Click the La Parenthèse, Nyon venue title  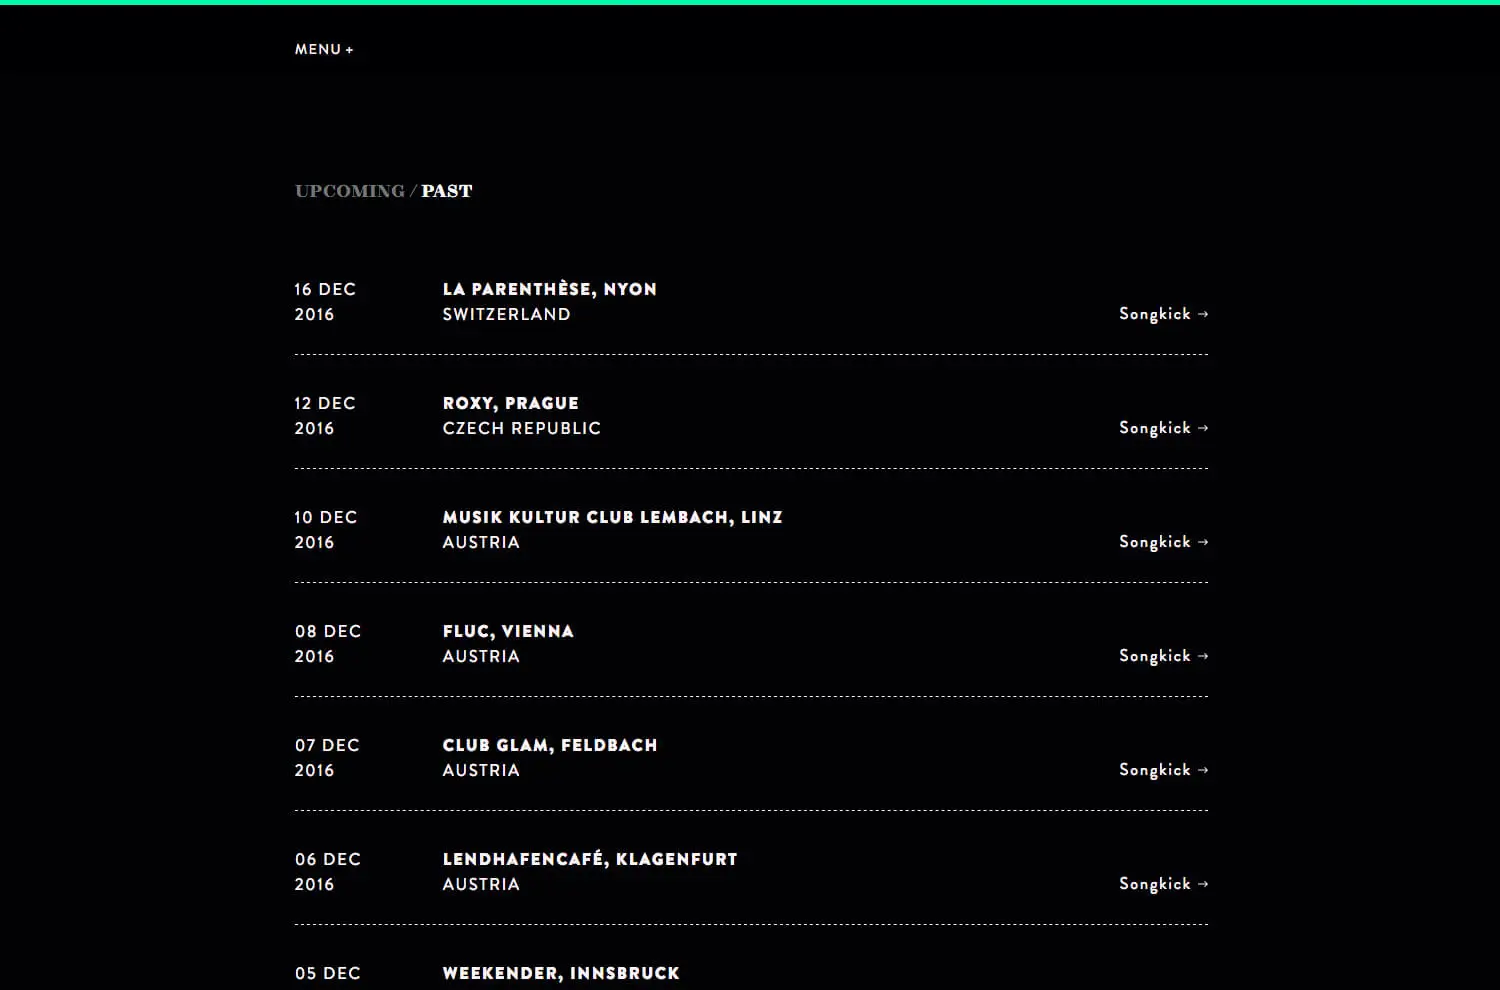[x=549, y=289]
